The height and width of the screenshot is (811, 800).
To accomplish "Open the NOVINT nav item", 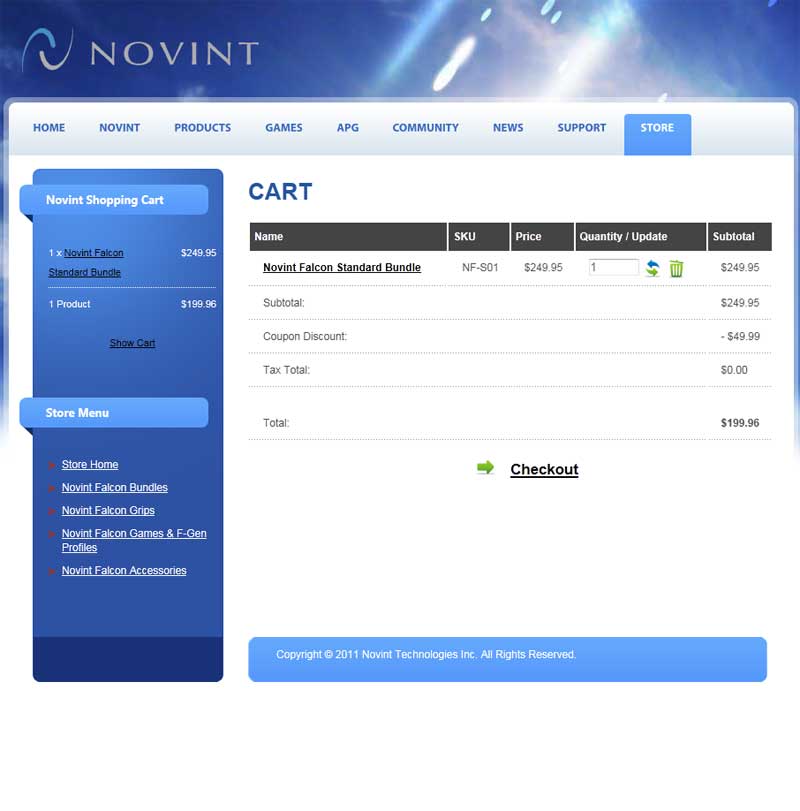I will click(x=119, y=128).
